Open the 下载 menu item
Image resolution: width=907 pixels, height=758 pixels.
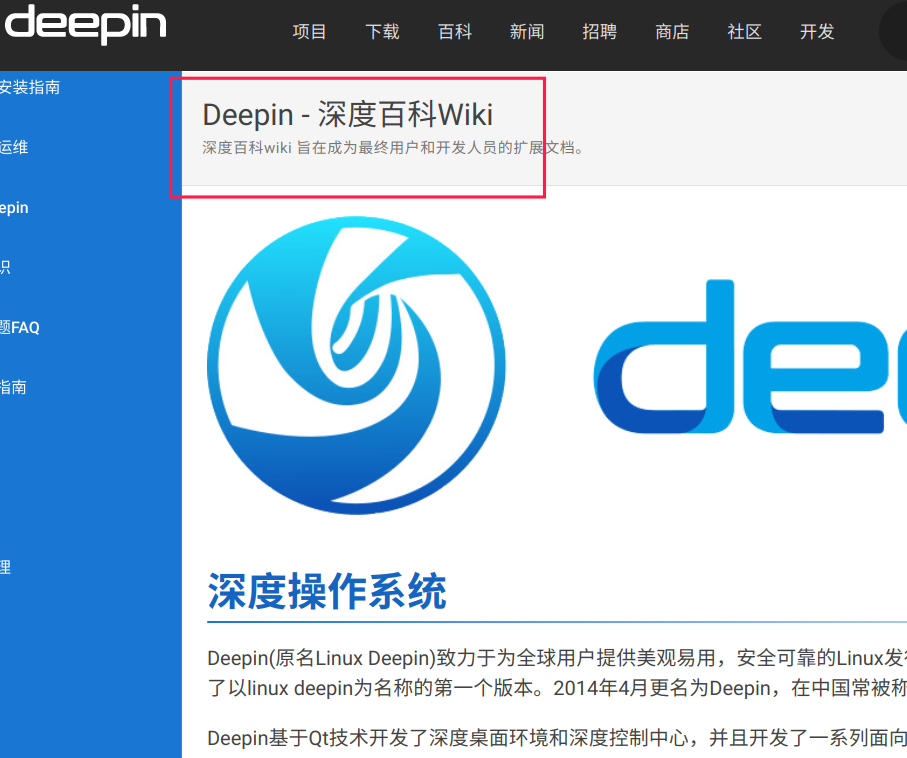[382, 31]
